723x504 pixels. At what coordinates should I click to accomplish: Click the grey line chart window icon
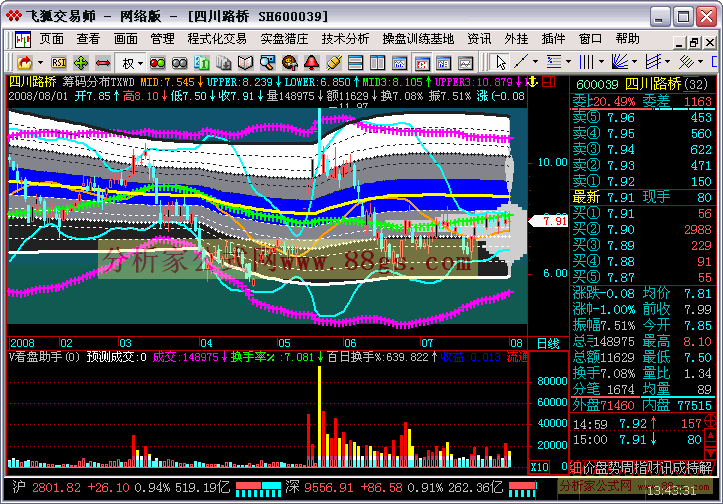click(x=466, y=63)
